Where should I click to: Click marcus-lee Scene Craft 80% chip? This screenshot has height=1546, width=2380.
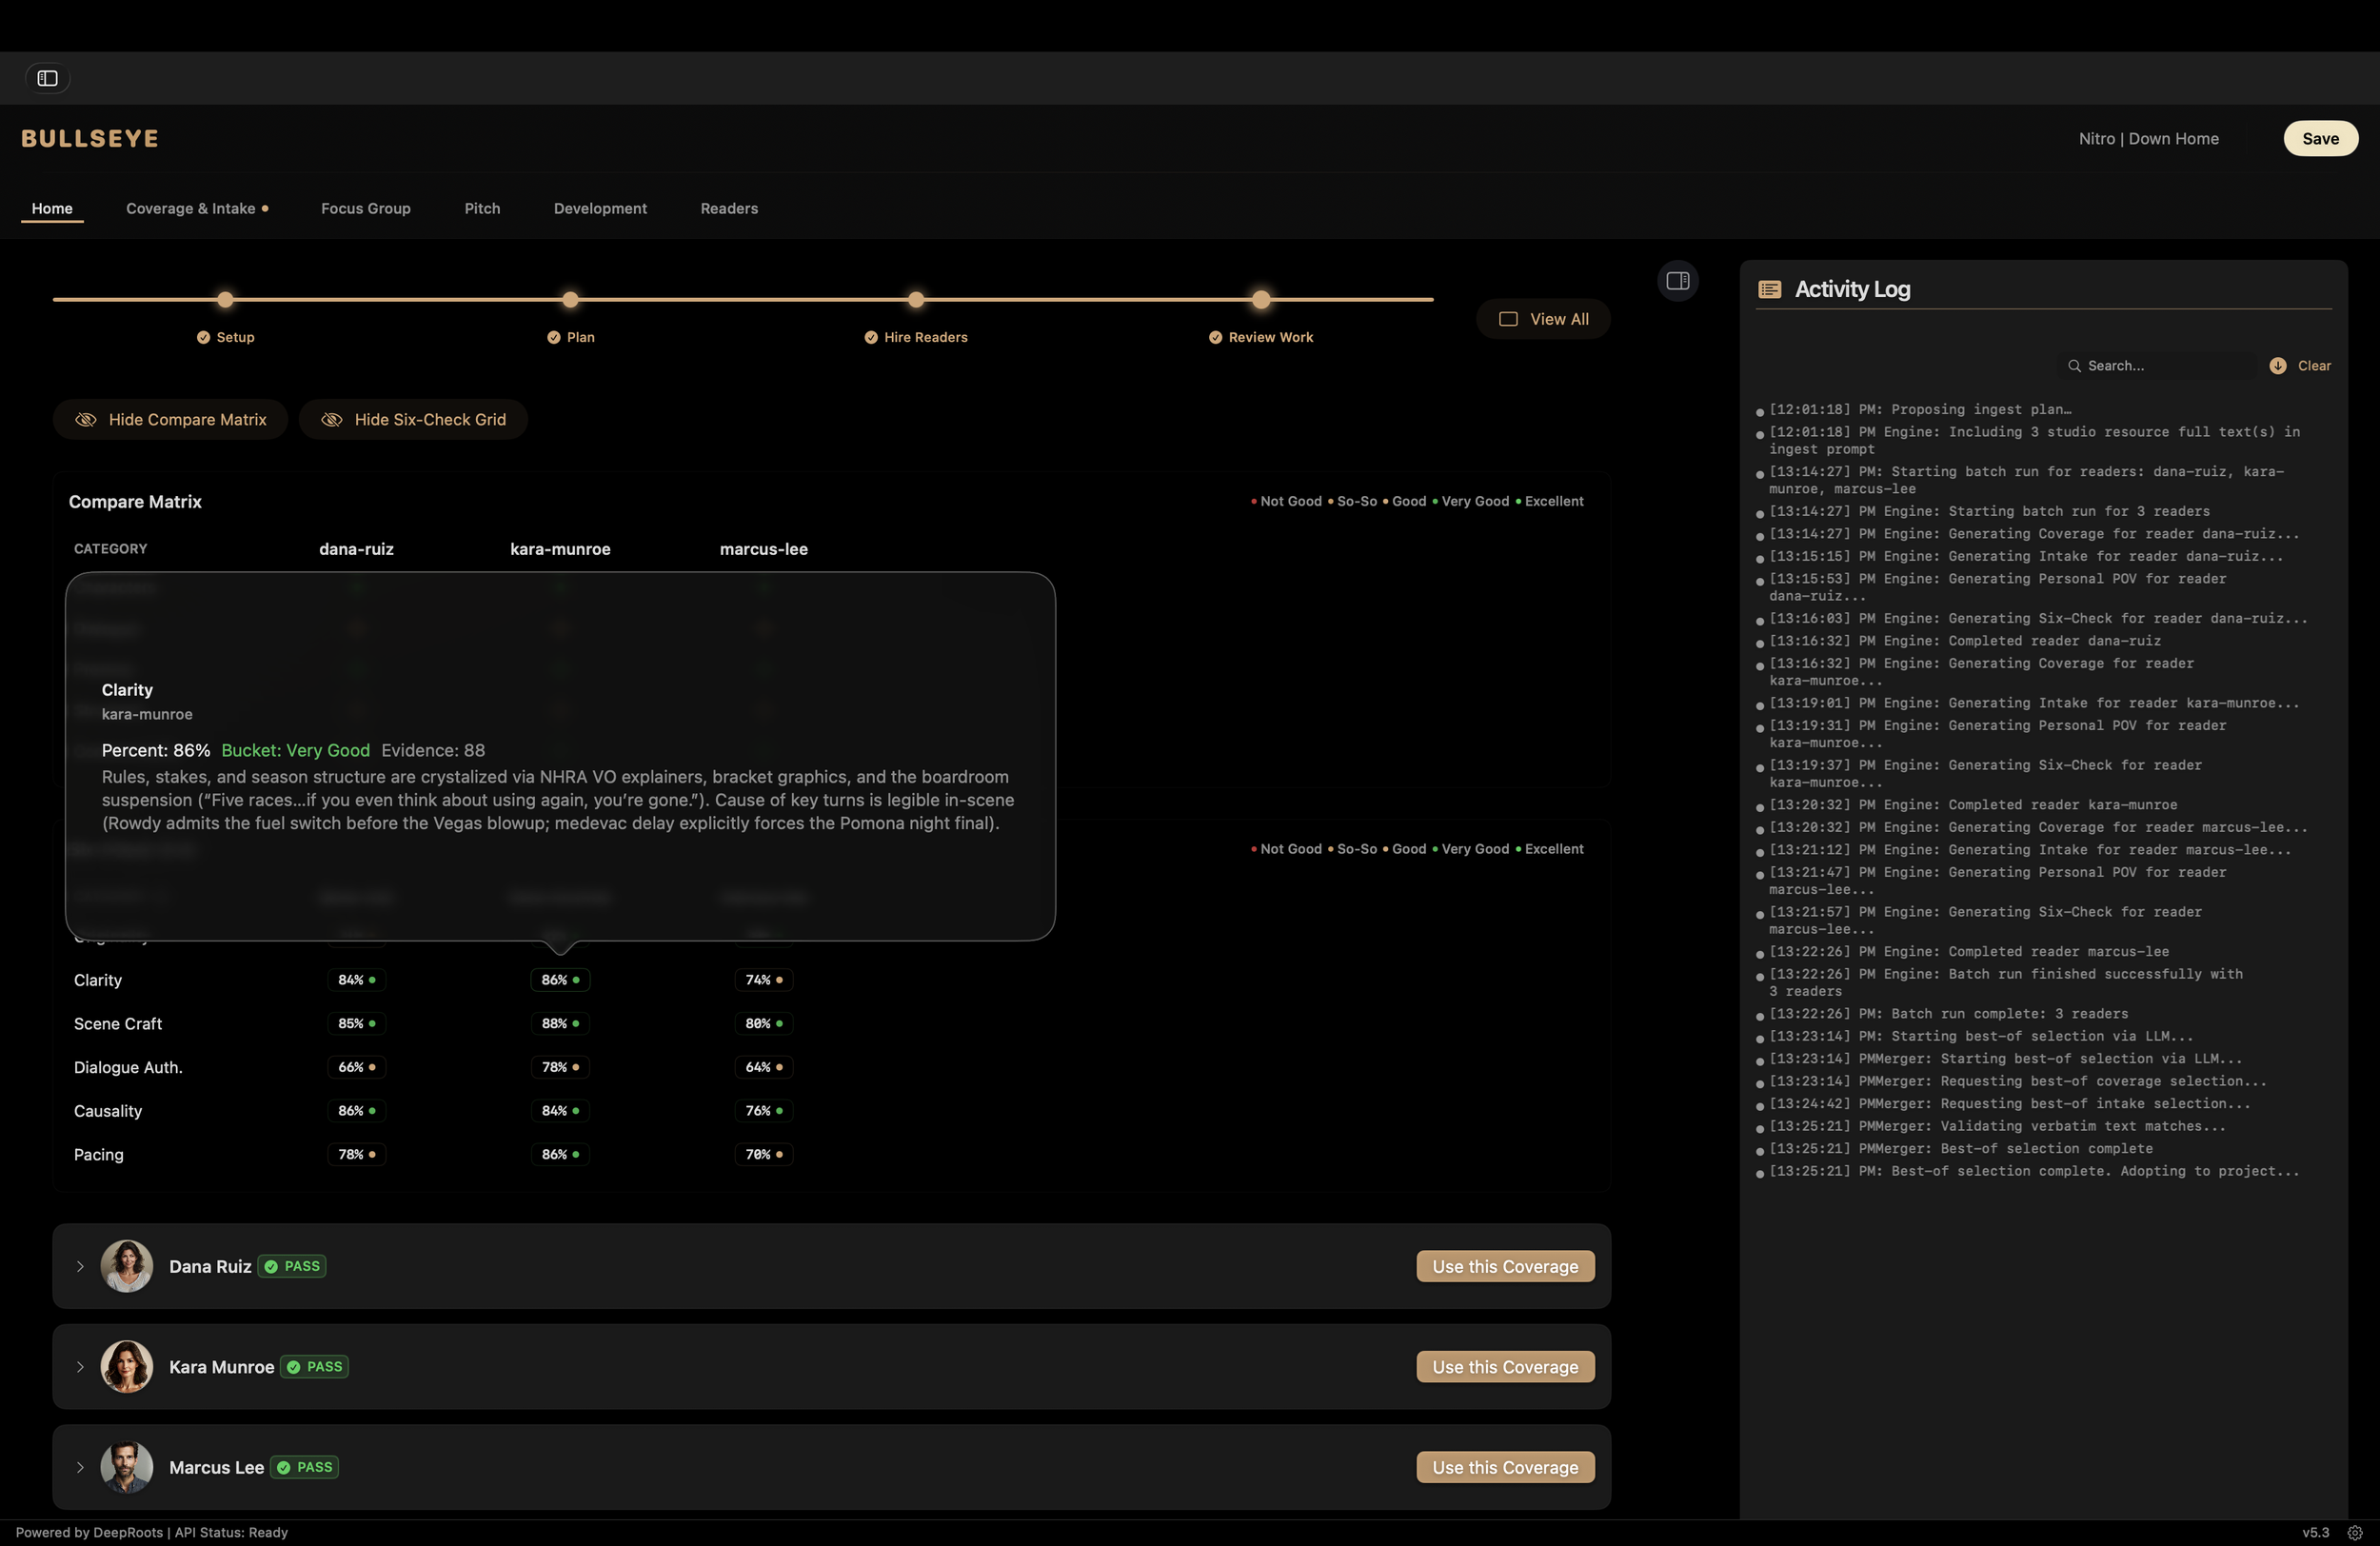coord(764,1023)
